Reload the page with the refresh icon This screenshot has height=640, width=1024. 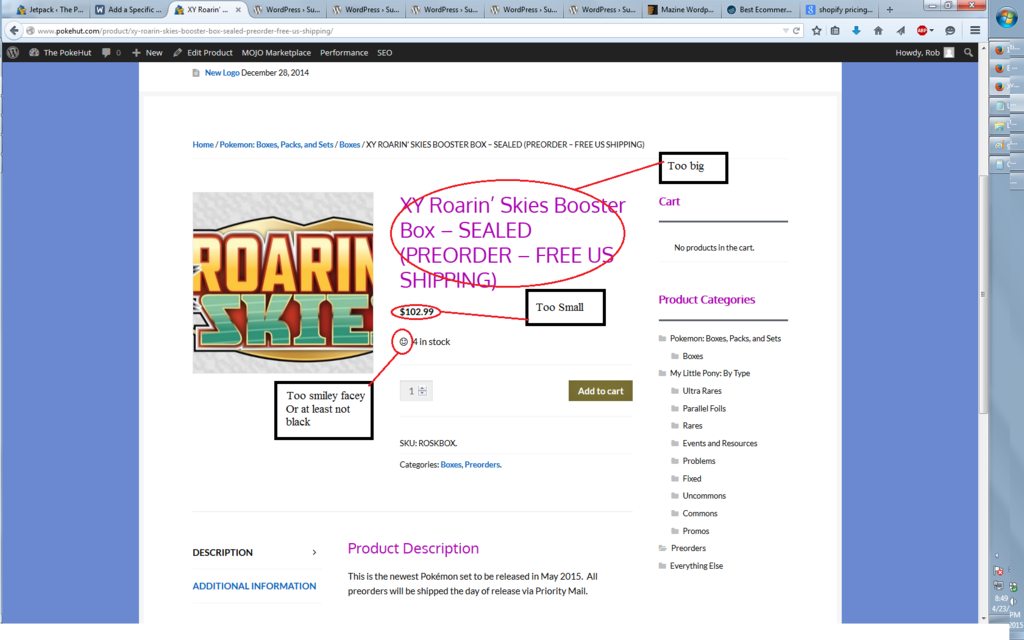[x=796, y=30]
